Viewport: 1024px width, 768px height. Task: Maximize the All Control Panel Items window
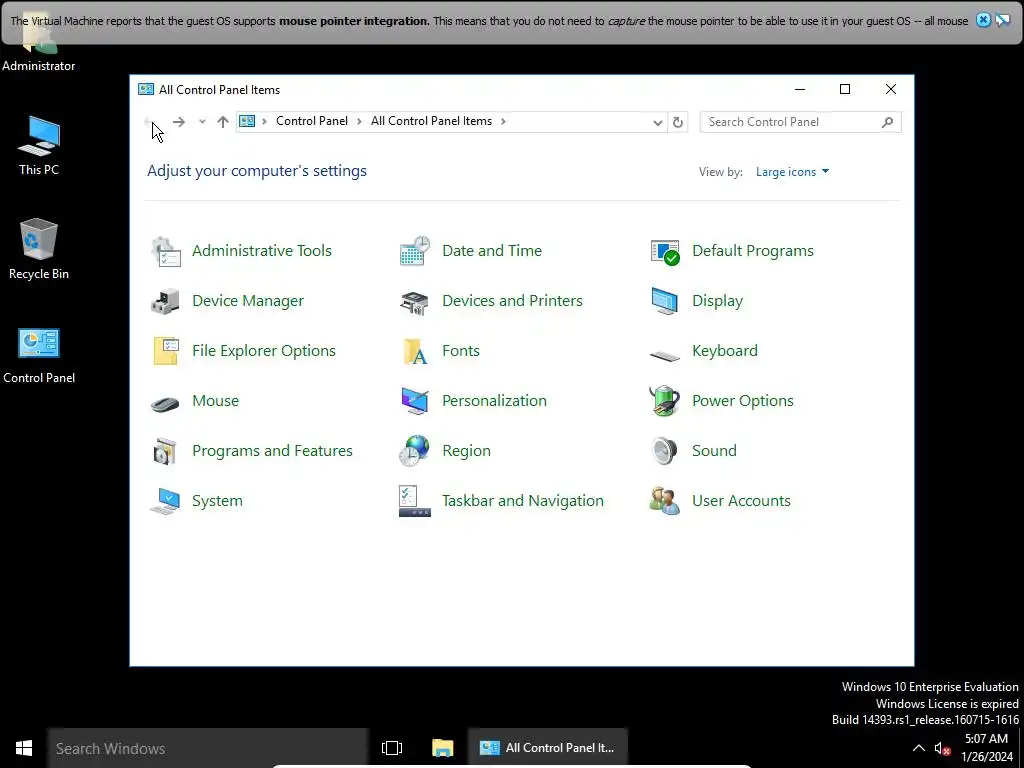tap(844, 89)
